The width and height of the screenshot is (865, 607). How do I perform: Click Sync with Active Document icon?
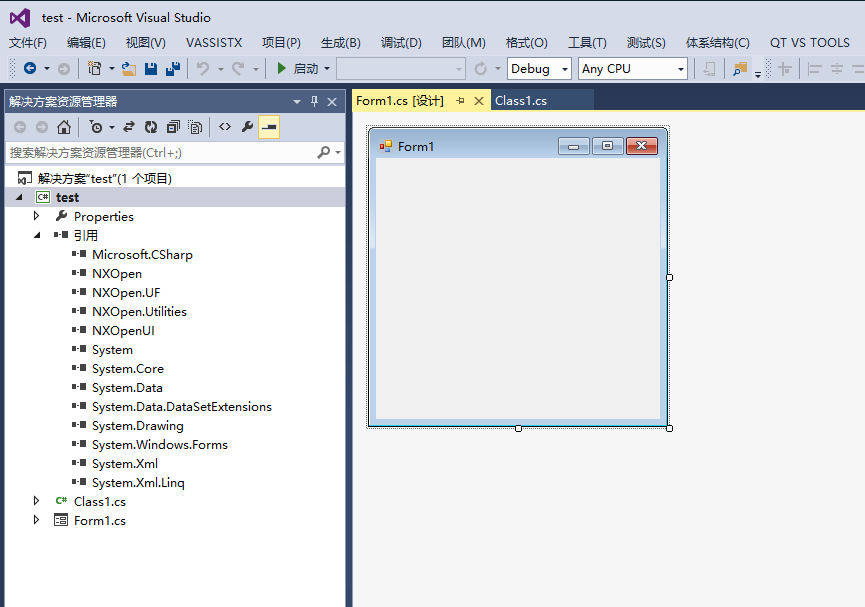129,127
